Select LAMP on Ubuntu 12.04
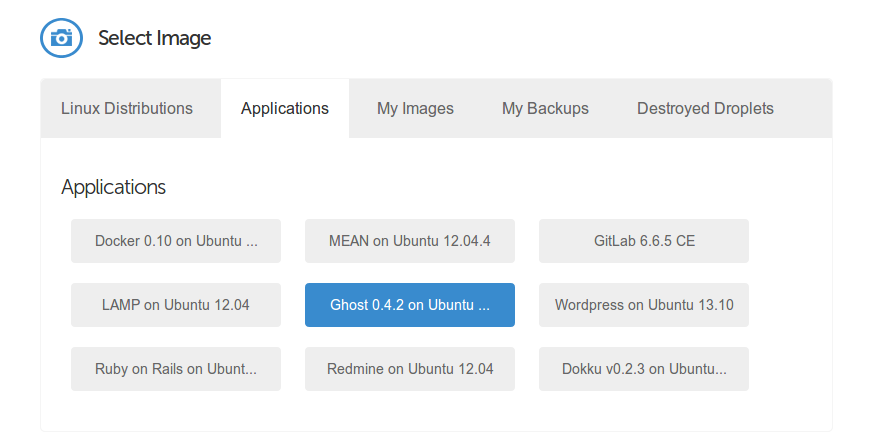The width and height of the screenshot is (873, 447). (x=176, y=305)
